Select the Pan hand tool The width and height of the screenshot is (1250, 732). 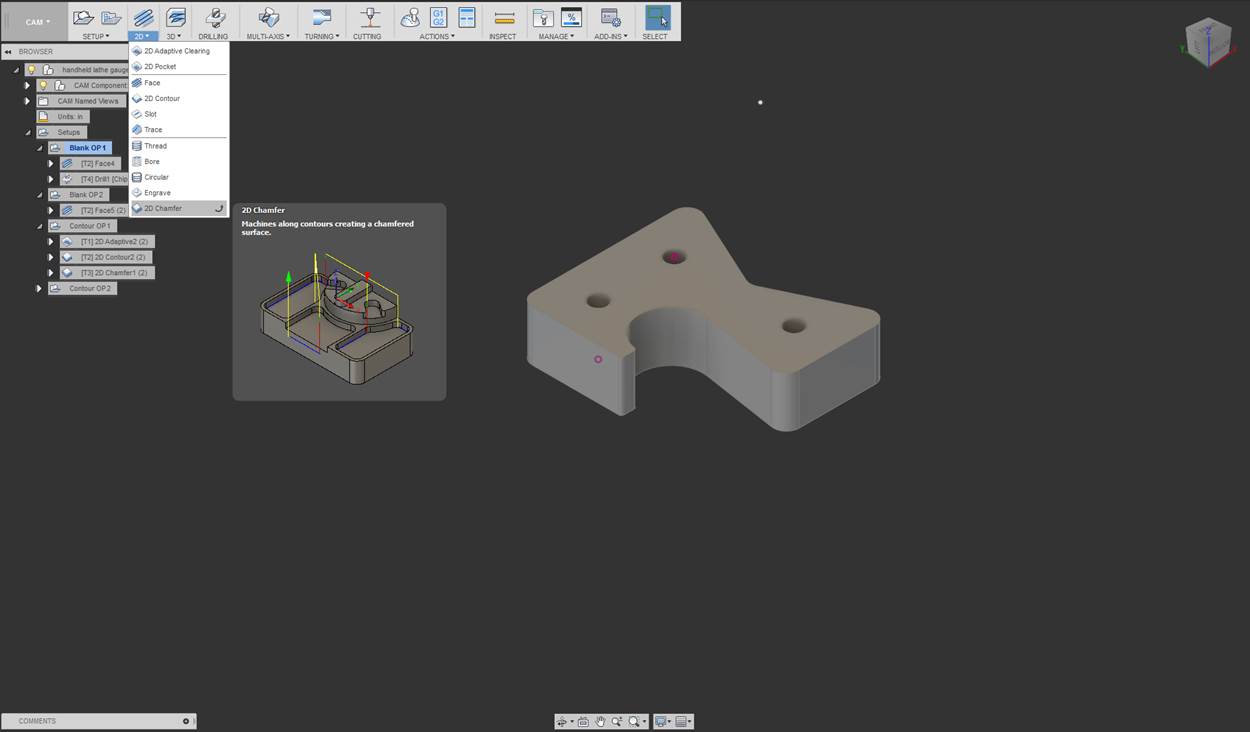(600, 721)
